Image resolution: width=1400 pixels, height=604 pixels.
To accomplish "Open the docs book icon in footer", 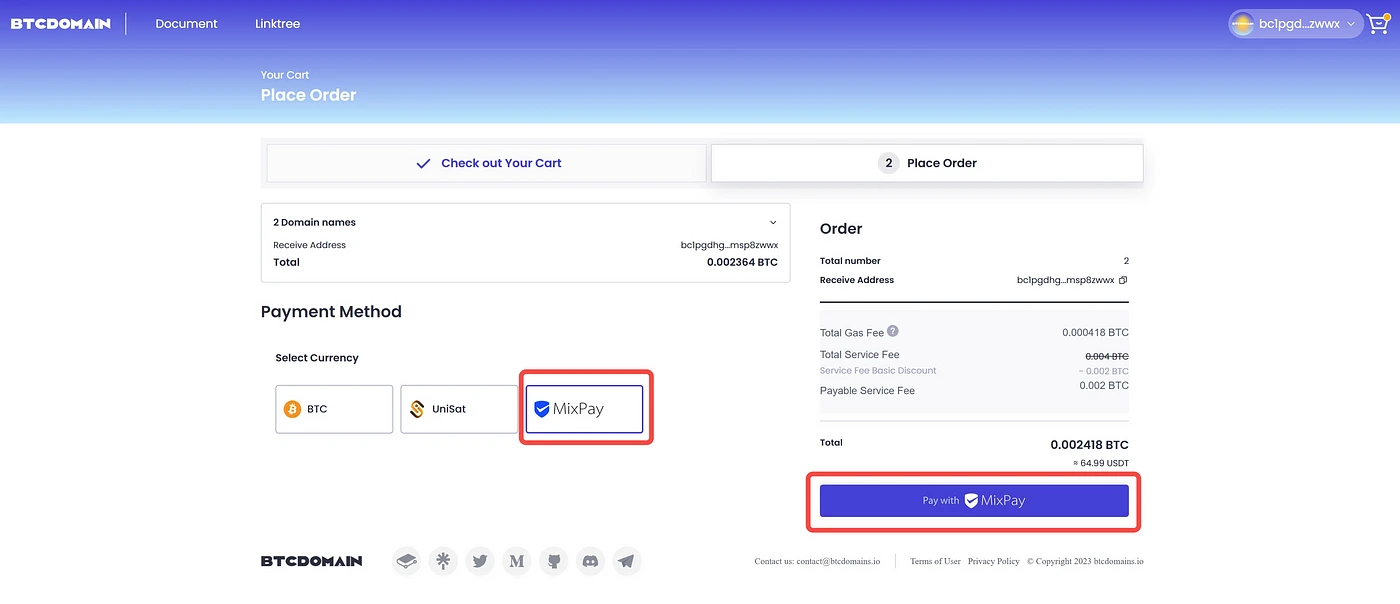I will [x=405, y=561].
